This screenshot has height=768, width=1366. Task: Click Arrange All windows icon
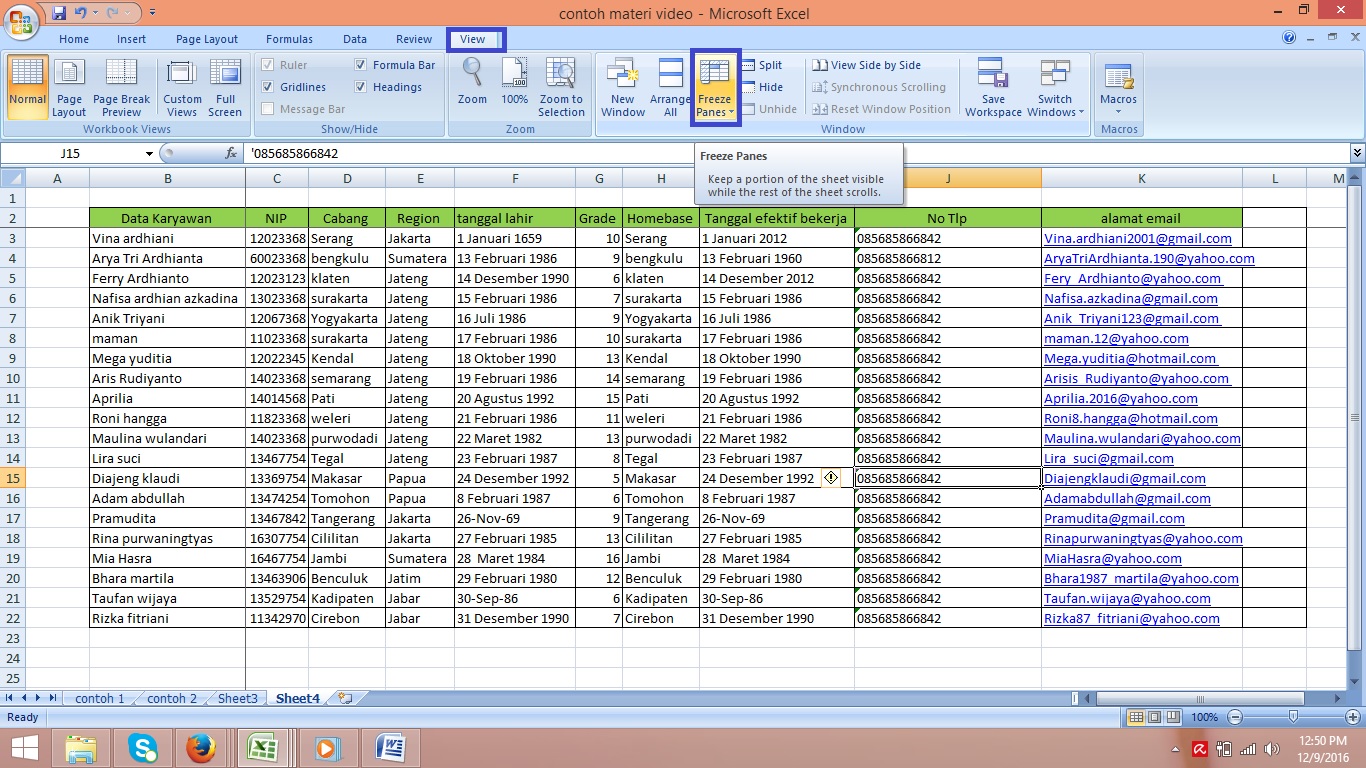[670, 88]
